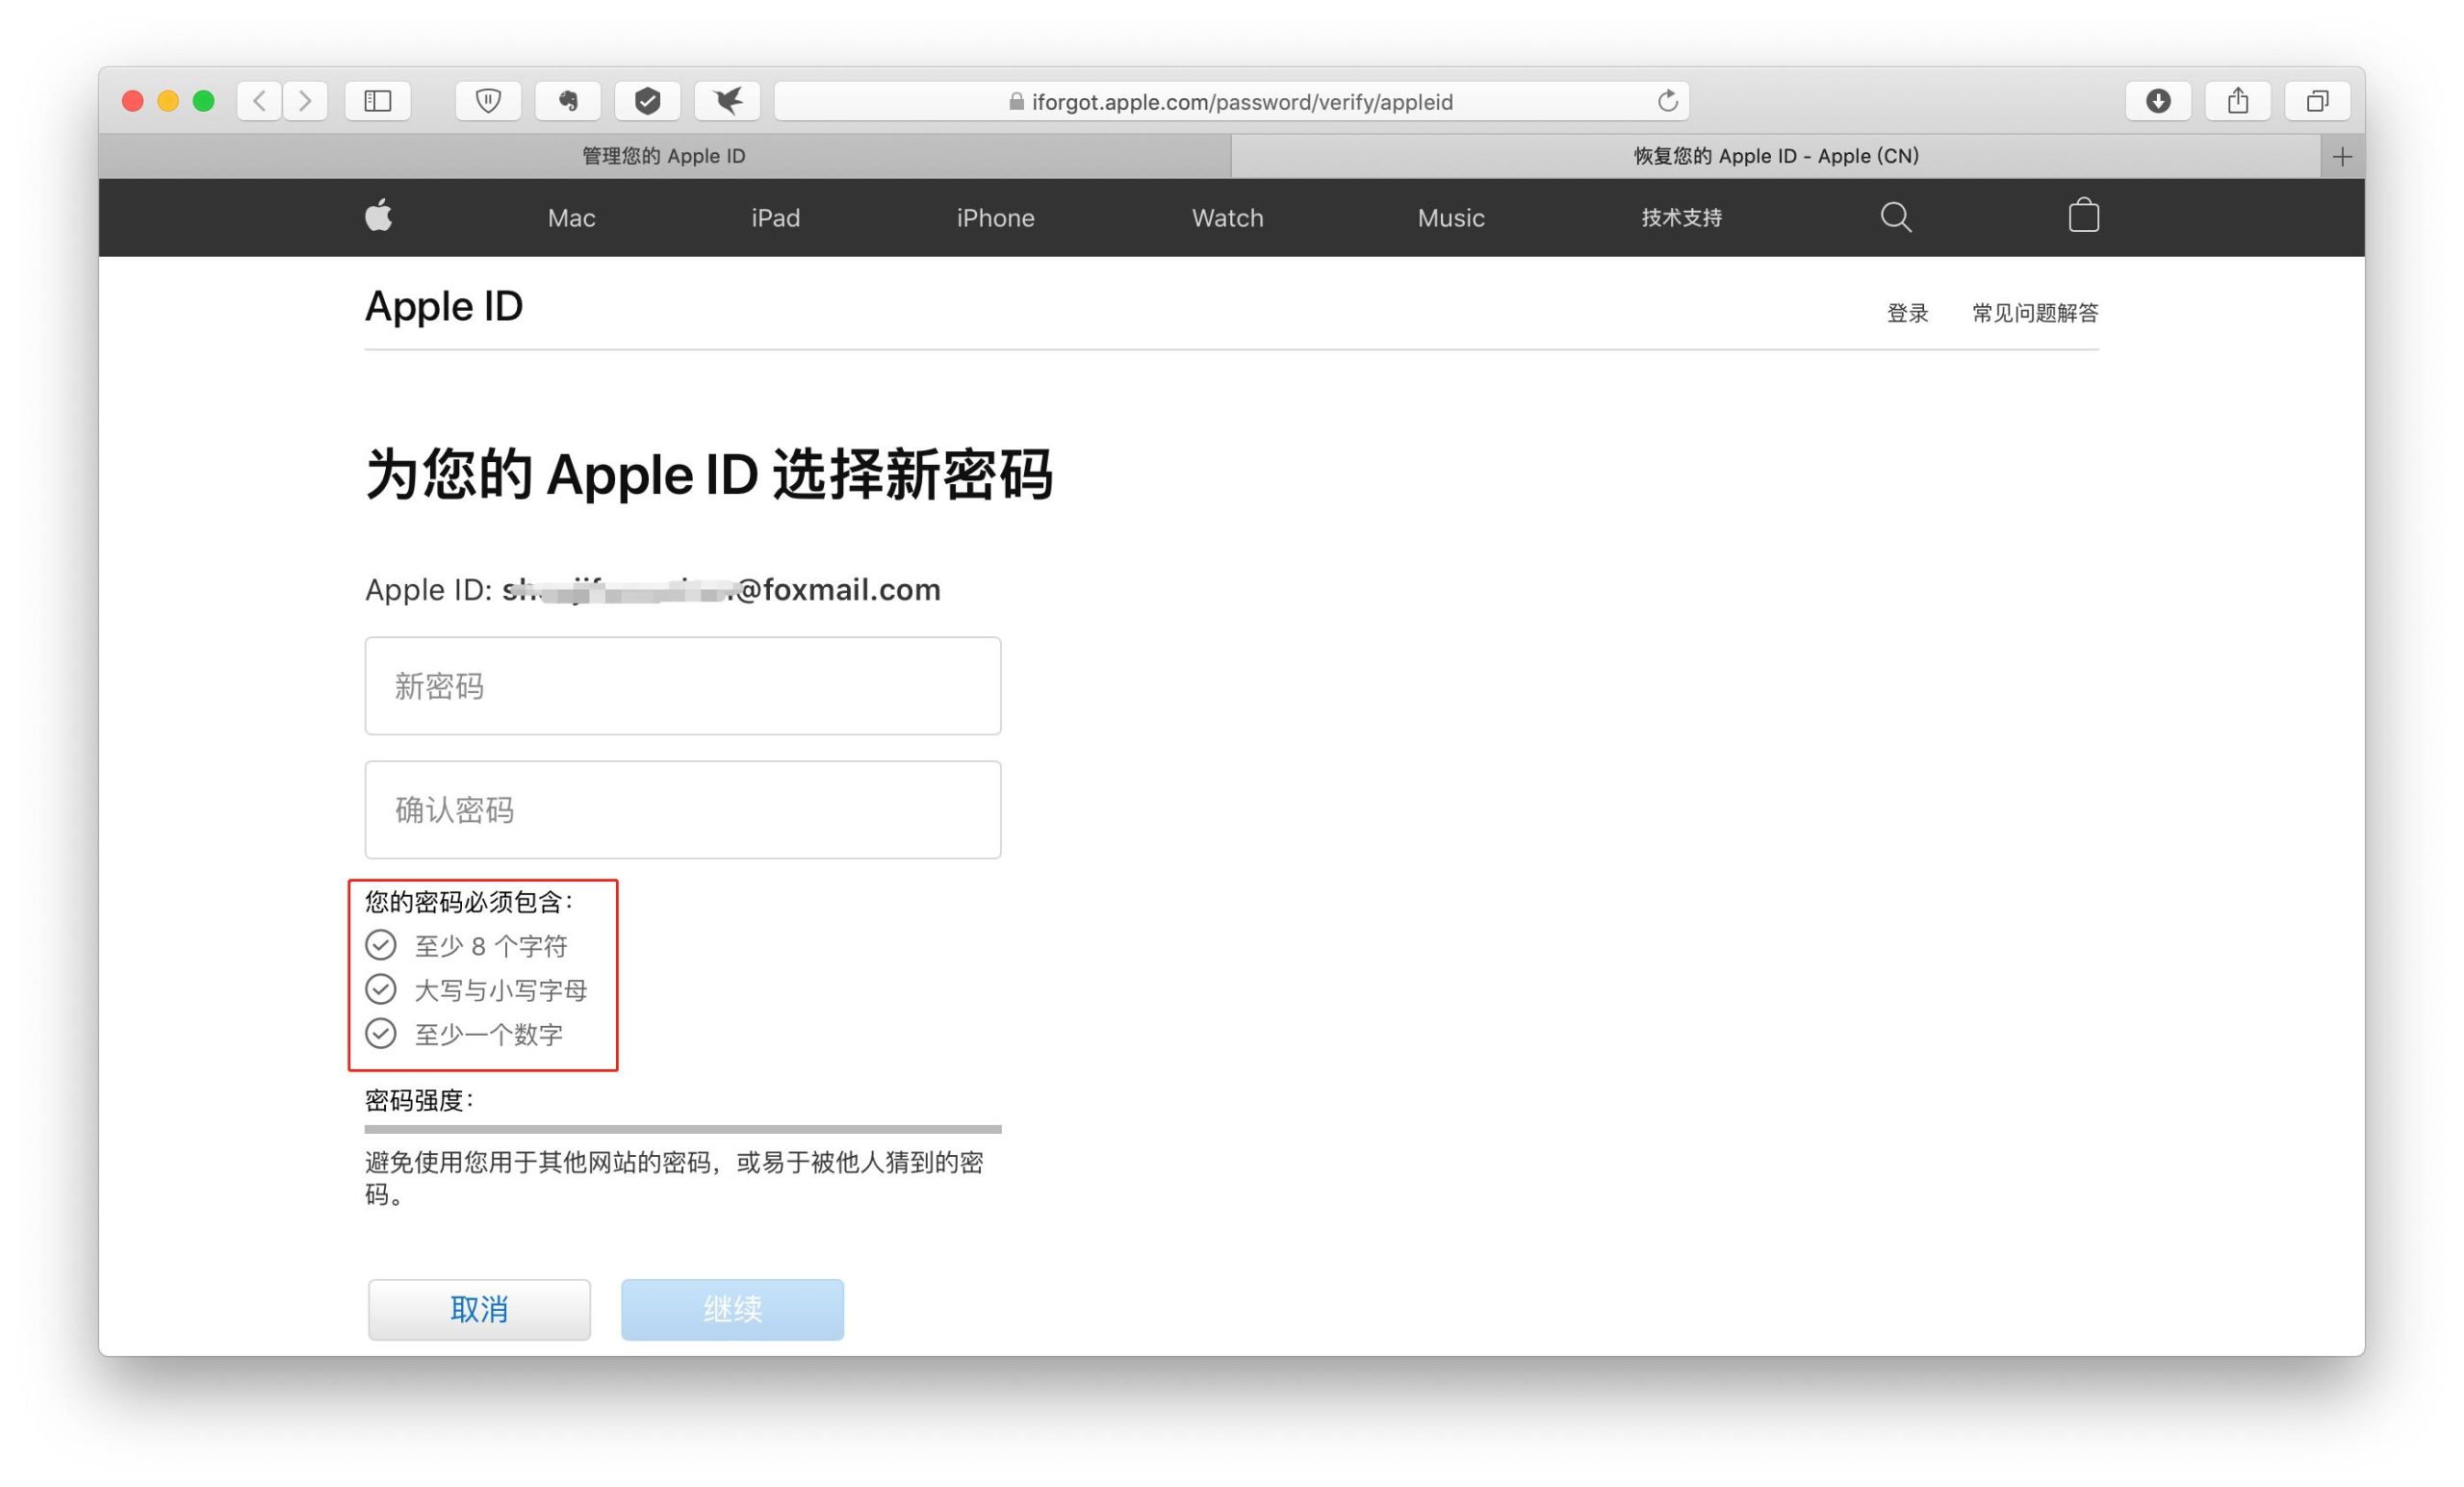Click the '至少一个数字' check circle
Viewport: 2464px width, 1487px height.
[x=381, y=1033]
